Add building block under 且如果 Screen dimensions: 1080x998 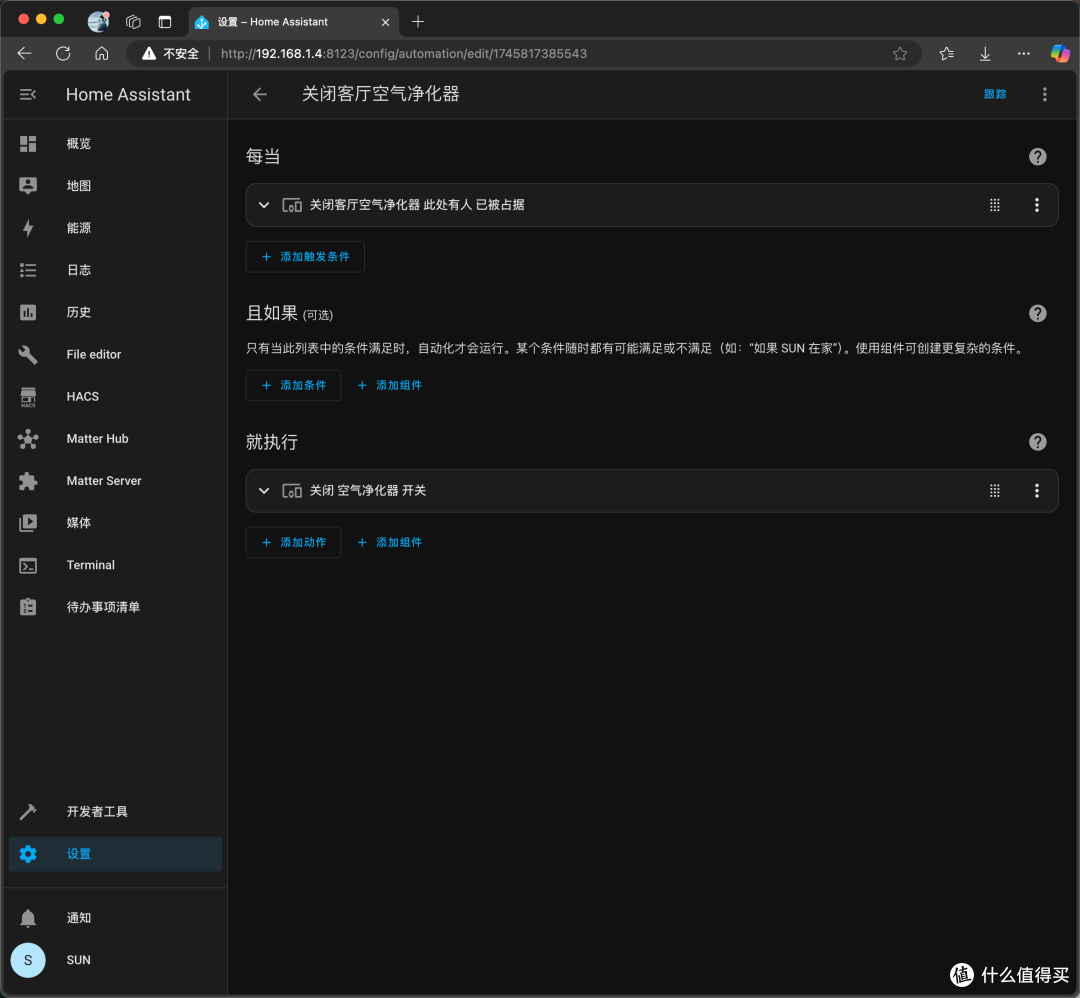[389, 385]
